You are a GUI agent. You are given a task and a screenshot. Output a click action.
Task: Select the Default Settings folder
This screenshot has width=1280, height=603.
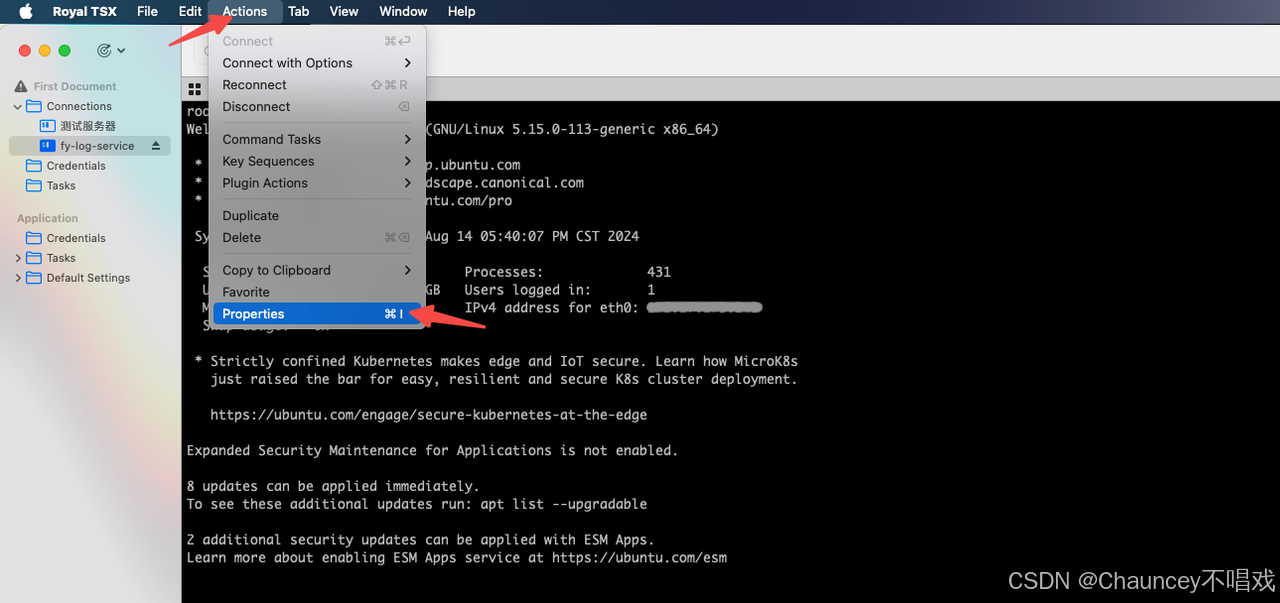pos(88,278)
